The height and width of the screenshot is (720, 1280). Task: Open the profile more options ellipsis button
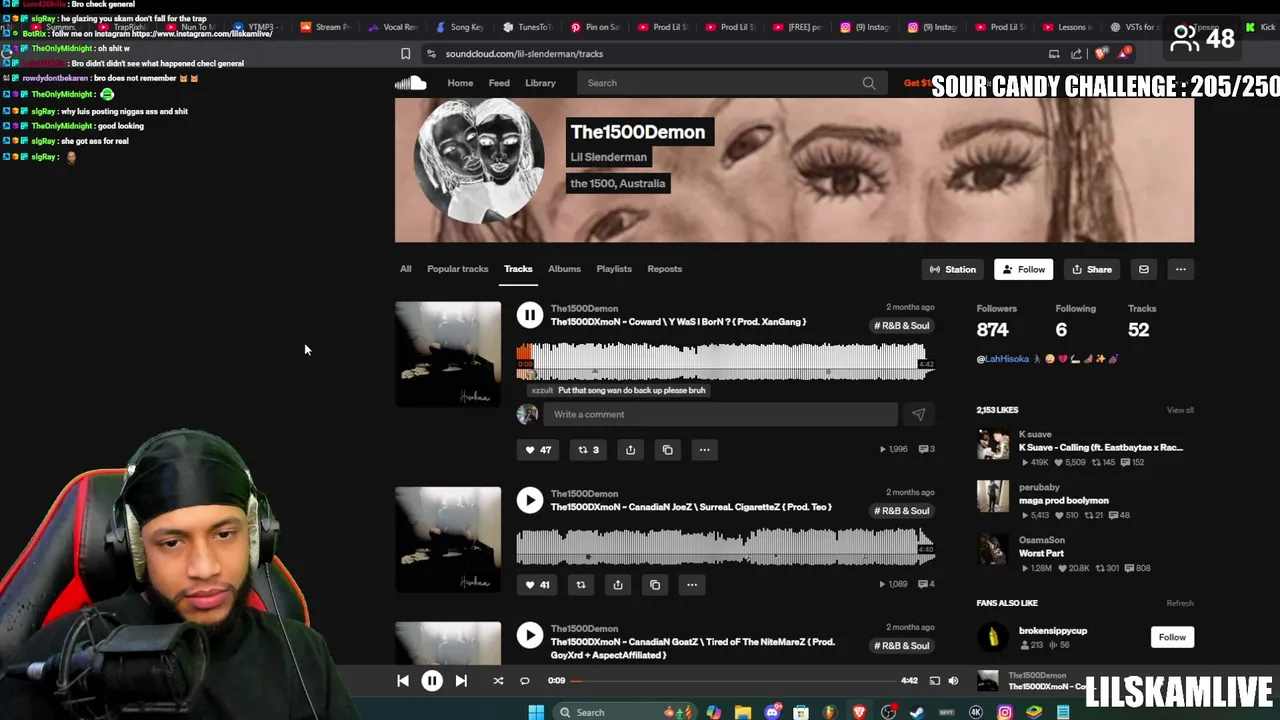(x=1180, y=269)
